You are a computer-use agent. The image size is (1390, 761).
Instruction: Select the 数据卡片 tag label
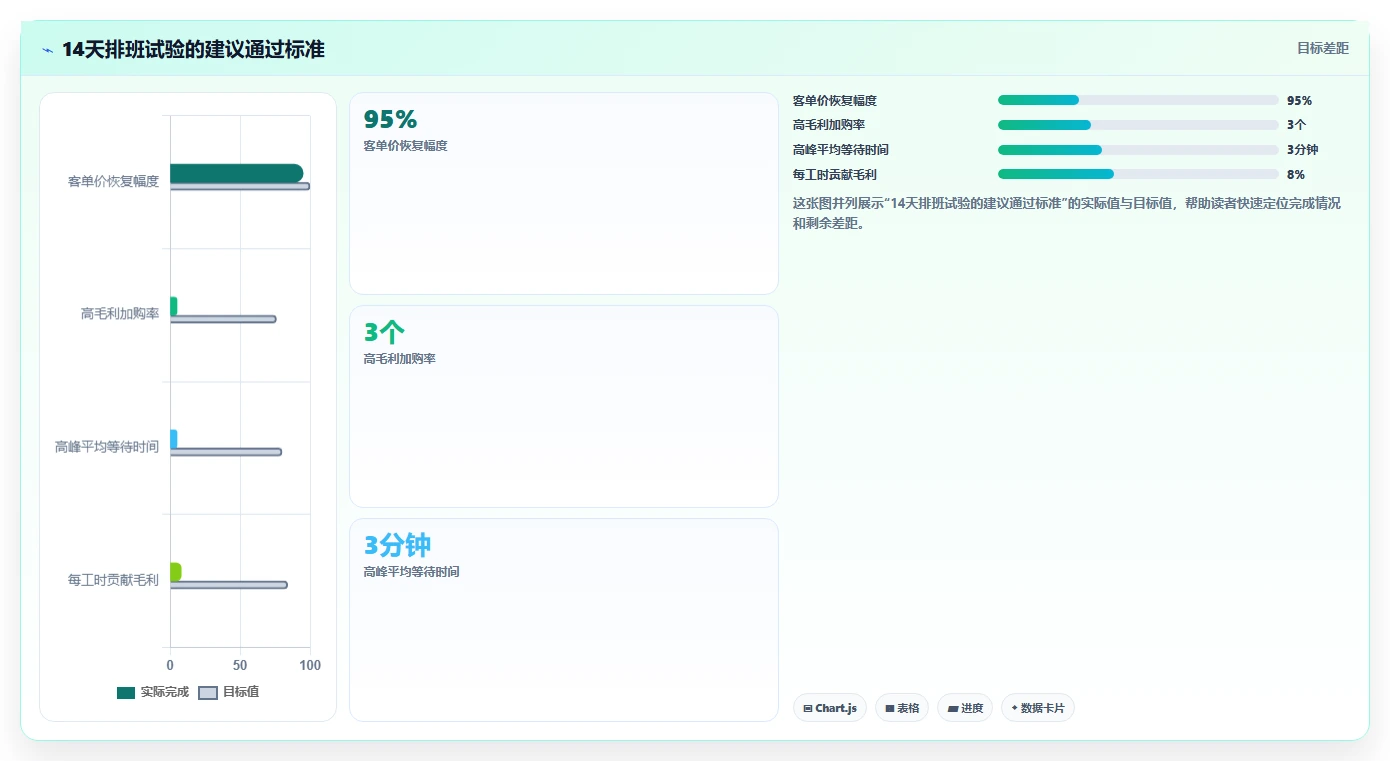pos(1042,708)
